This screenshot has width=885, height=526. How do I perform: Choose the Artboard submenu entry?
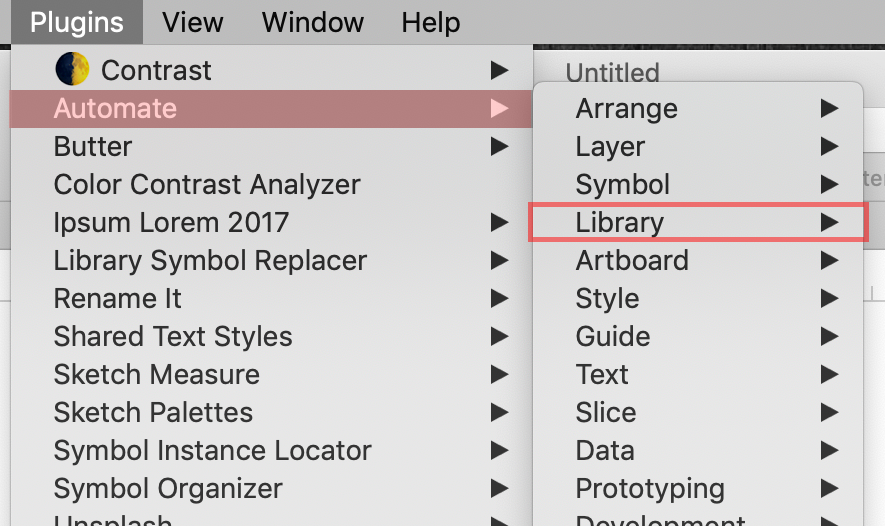[698, 261]
